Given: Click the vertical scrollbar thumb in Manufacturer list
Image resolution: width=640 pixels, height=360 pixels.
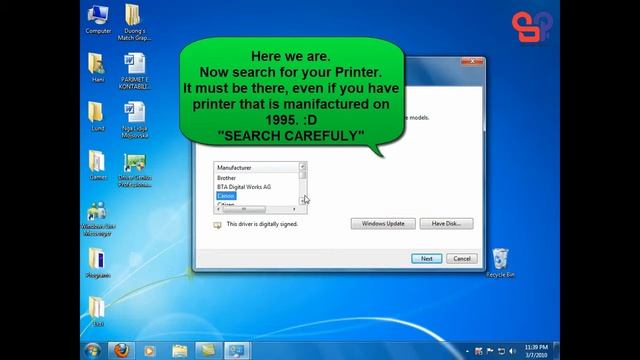Looking at the screenshot, I should [302, 175].
